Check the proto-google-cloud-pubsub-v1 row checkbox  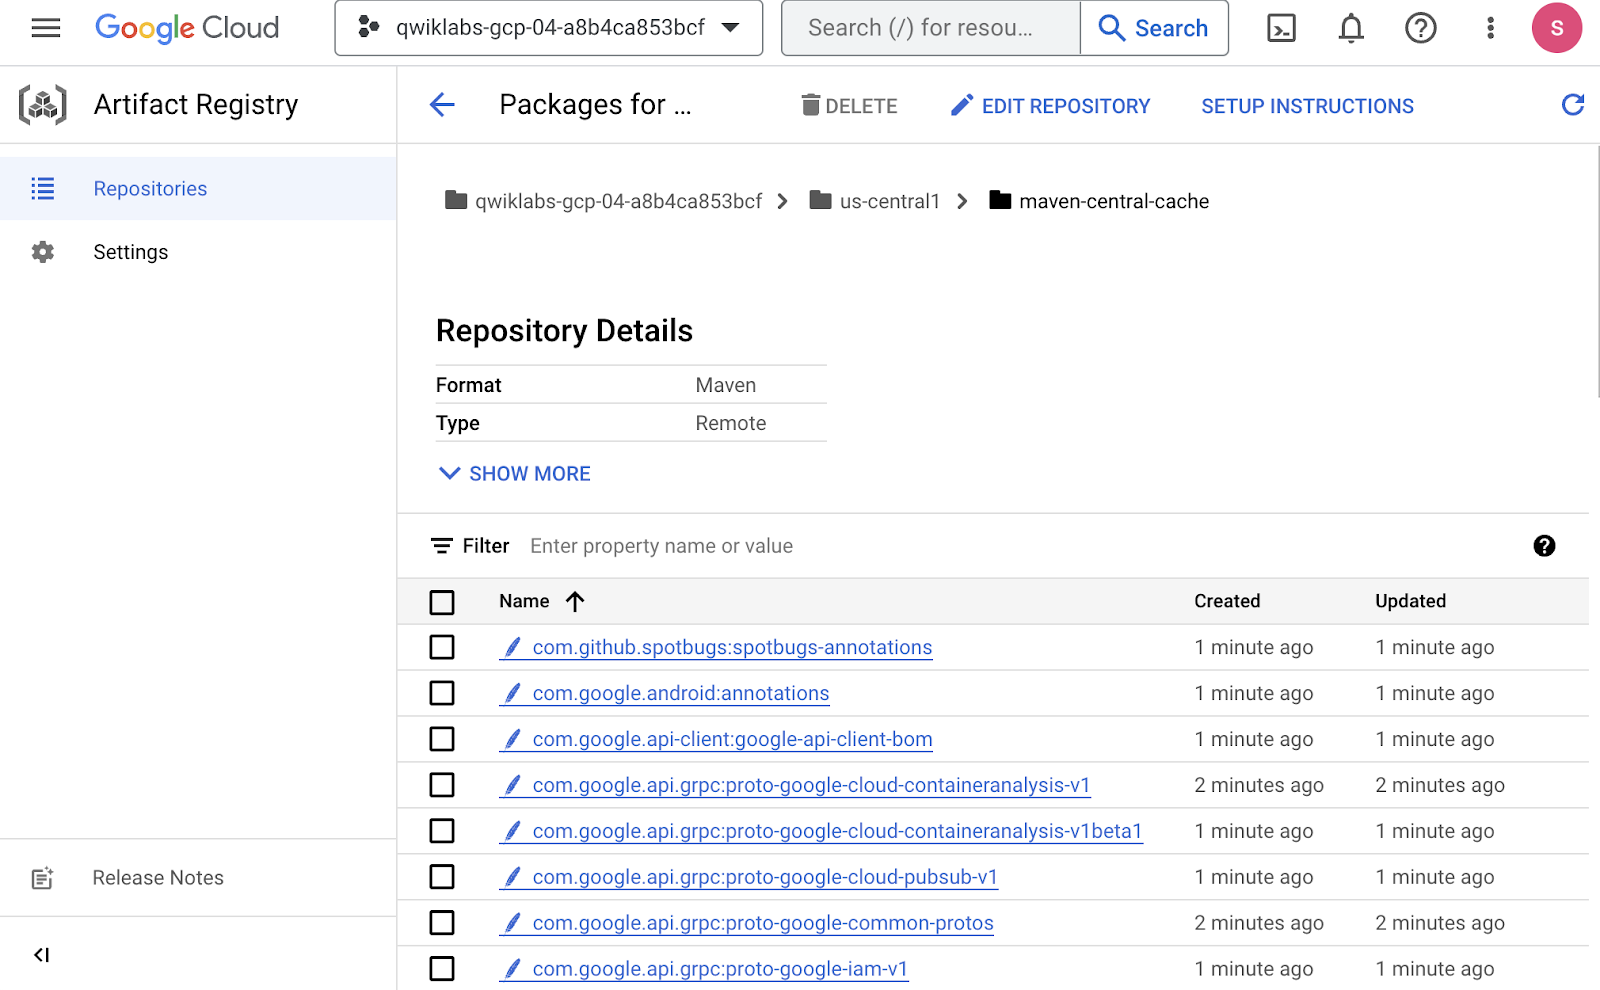tap(442, 877)
